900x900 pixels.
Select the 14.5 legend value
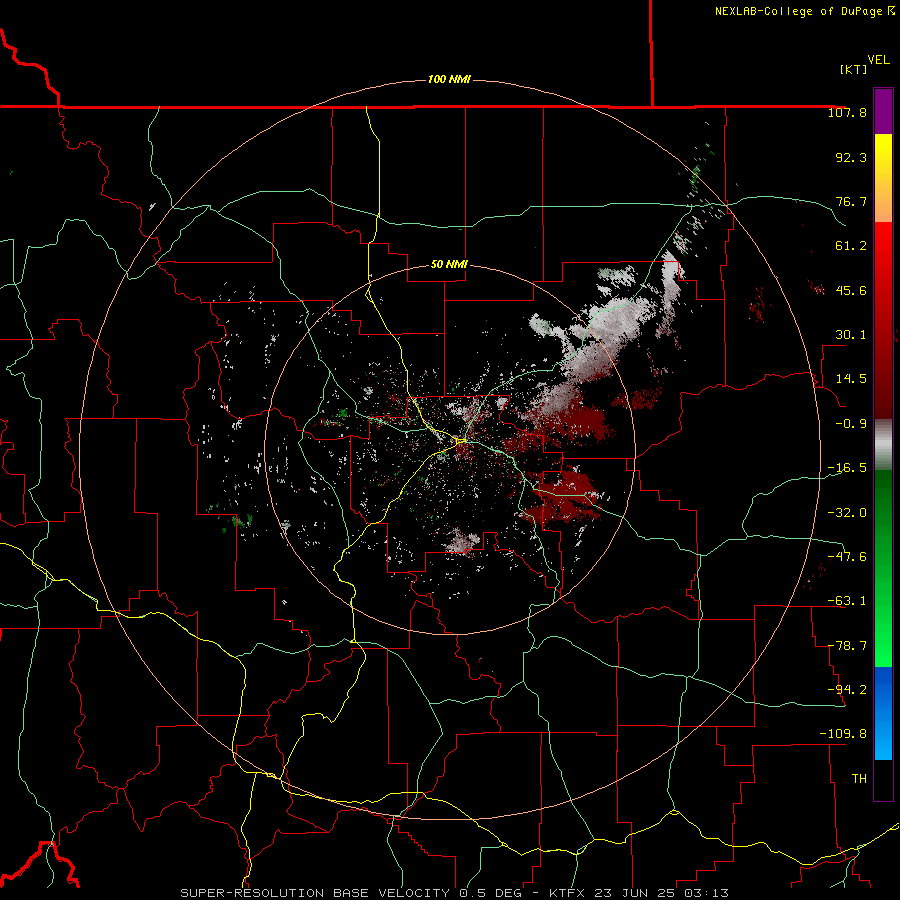851,379
